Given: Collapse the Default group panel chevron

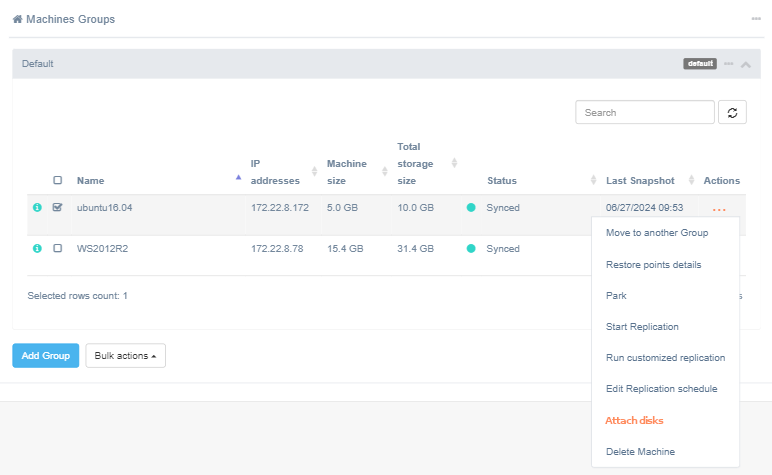Looking at the screenshot, I should 746,64.
